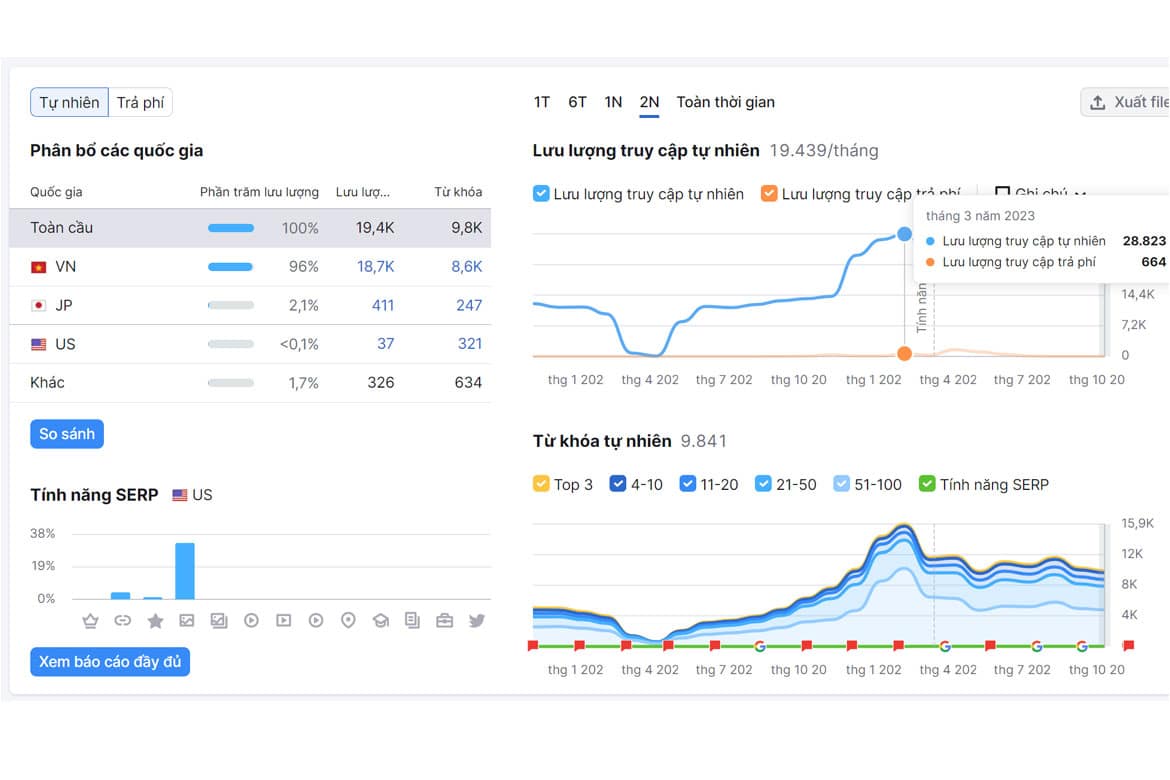
Task: Select the 1T time range
Action: pos(542,102)
